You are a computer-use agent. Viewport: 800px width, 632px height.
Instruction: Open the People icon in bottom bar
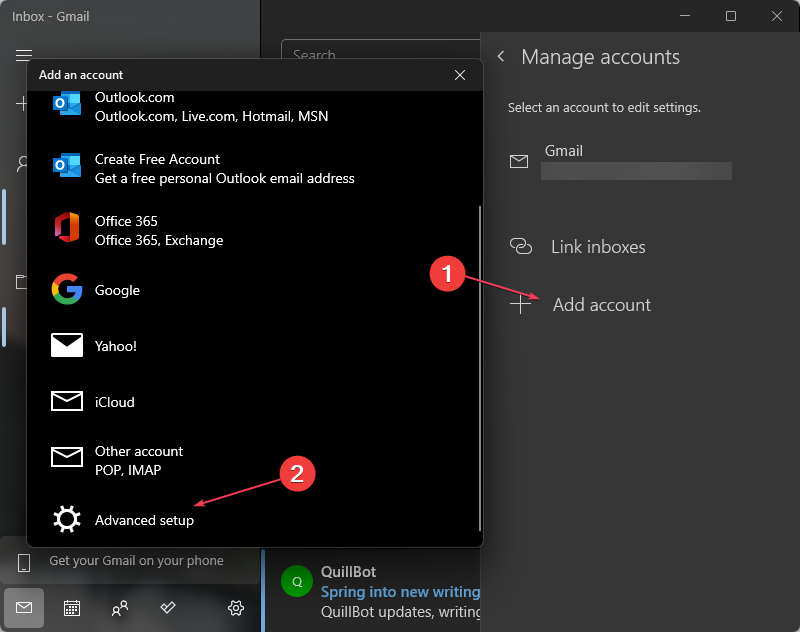pyautogui.click(x=120, y=607)
